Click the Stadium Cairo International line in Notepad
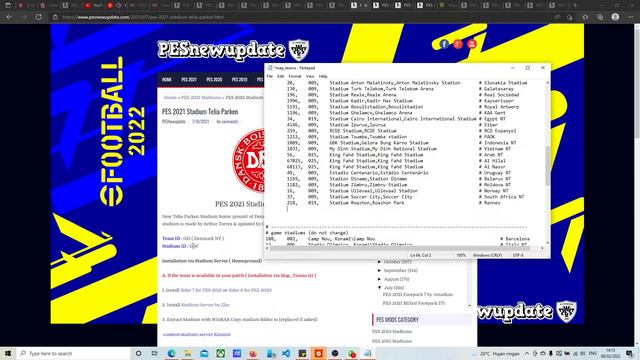Image resolution: width=640 pixels, height=360 pixels. coord(396,119)
